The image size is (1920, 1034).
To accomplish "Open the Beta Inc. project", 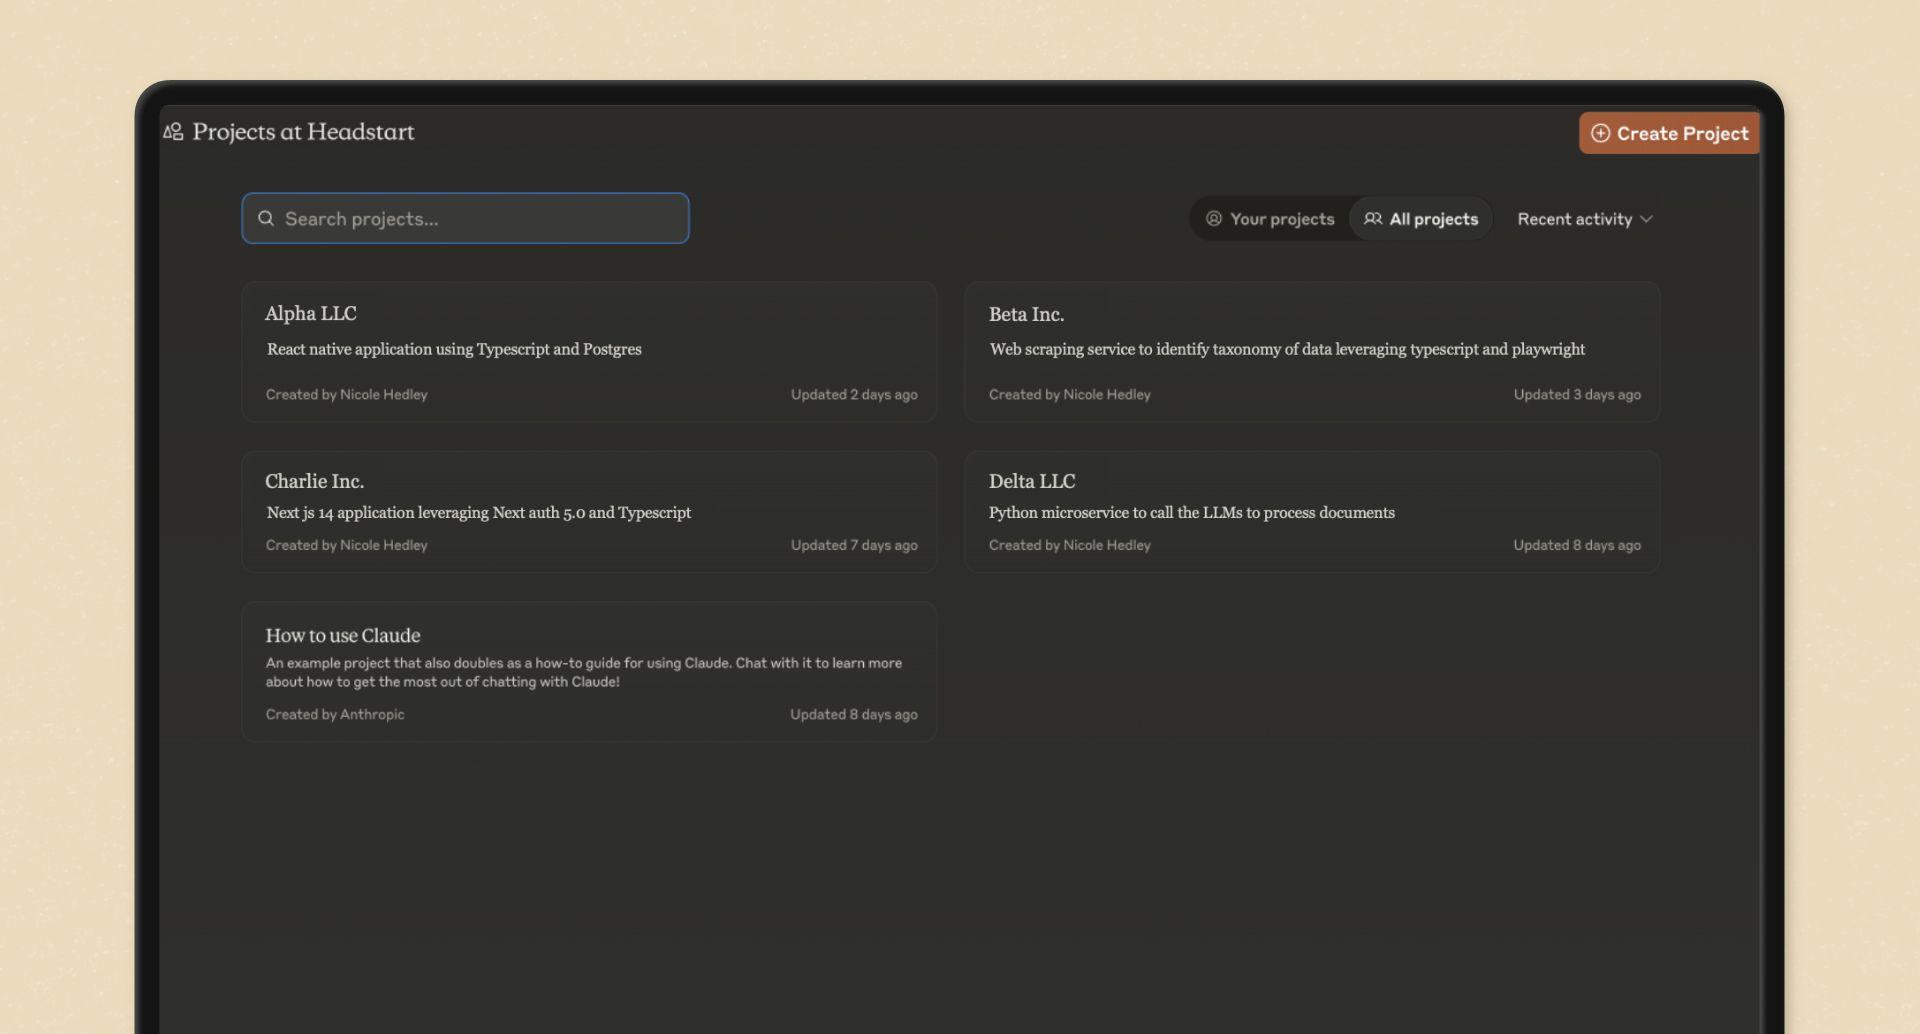I will tap(1312, 352).
